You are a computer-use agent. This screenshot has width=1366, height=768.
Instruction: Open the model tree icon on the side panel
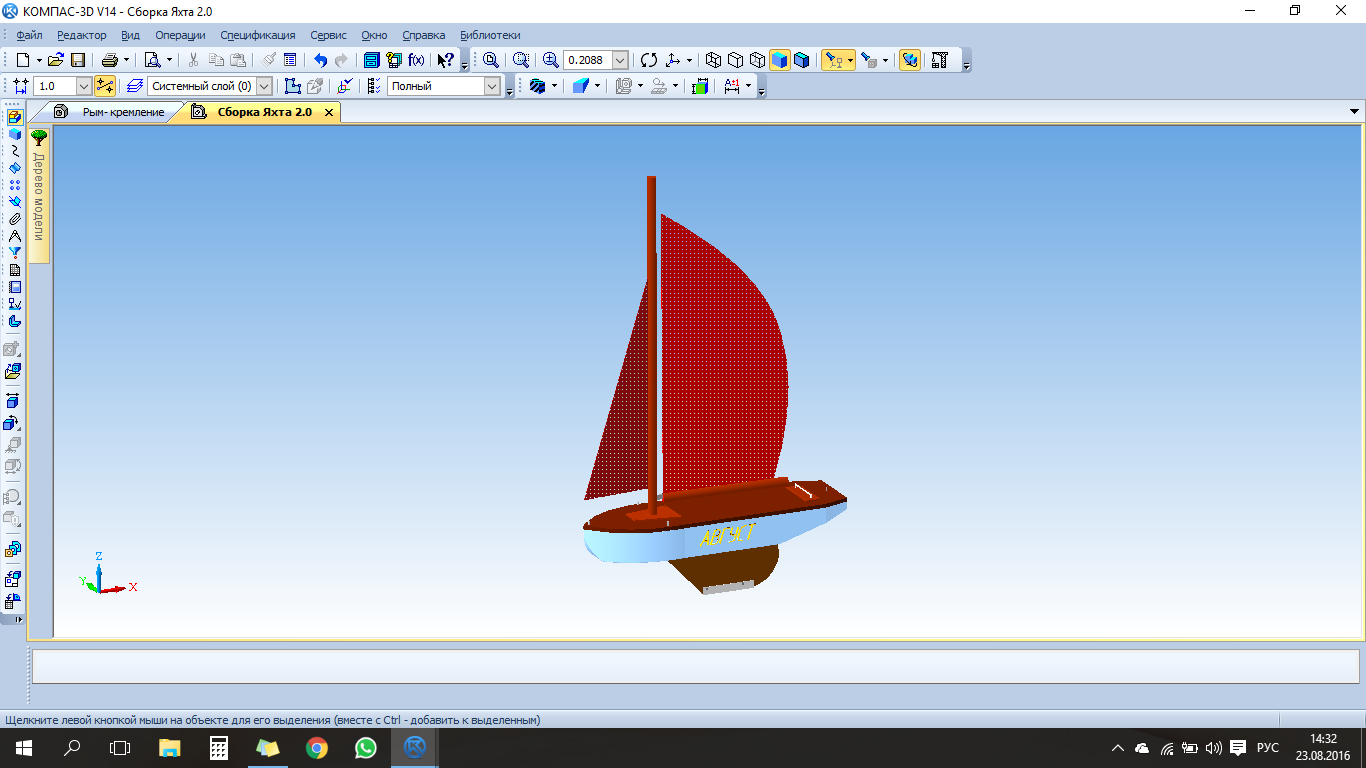39,138
